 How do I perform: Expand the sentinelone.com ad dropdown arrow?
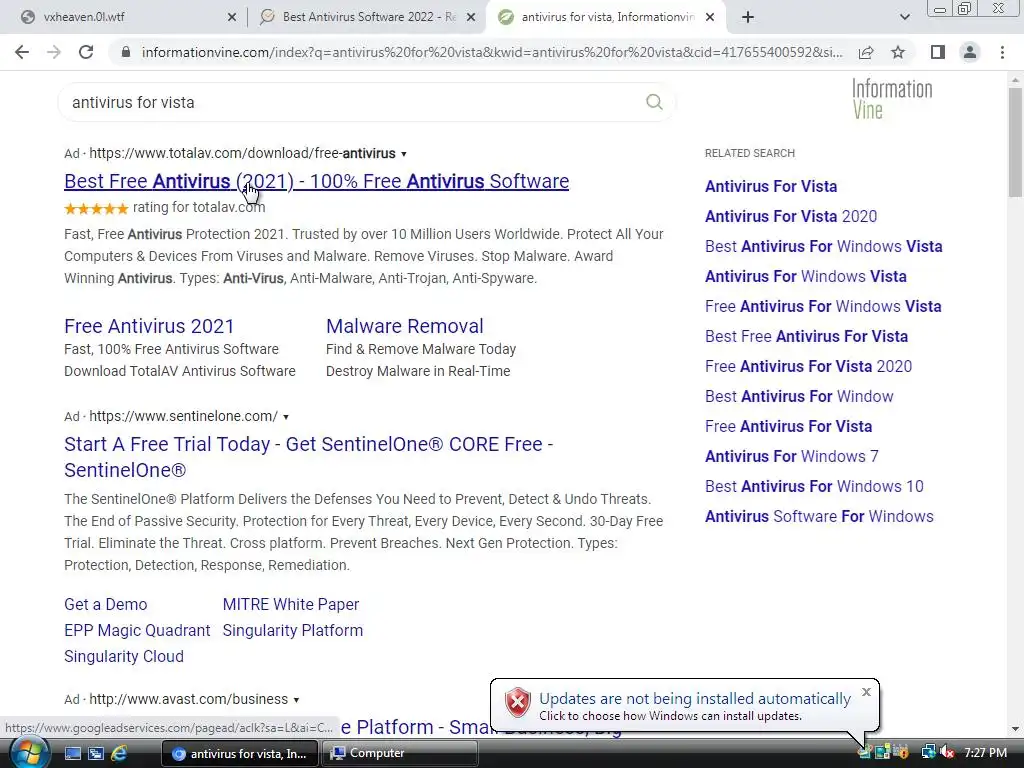click(x=285, y=417)
